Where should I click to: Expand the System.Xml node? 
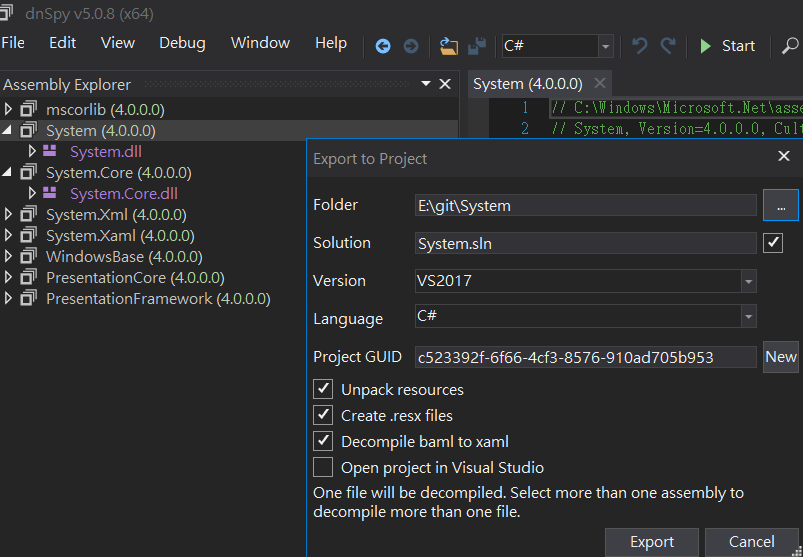[8, 214]
